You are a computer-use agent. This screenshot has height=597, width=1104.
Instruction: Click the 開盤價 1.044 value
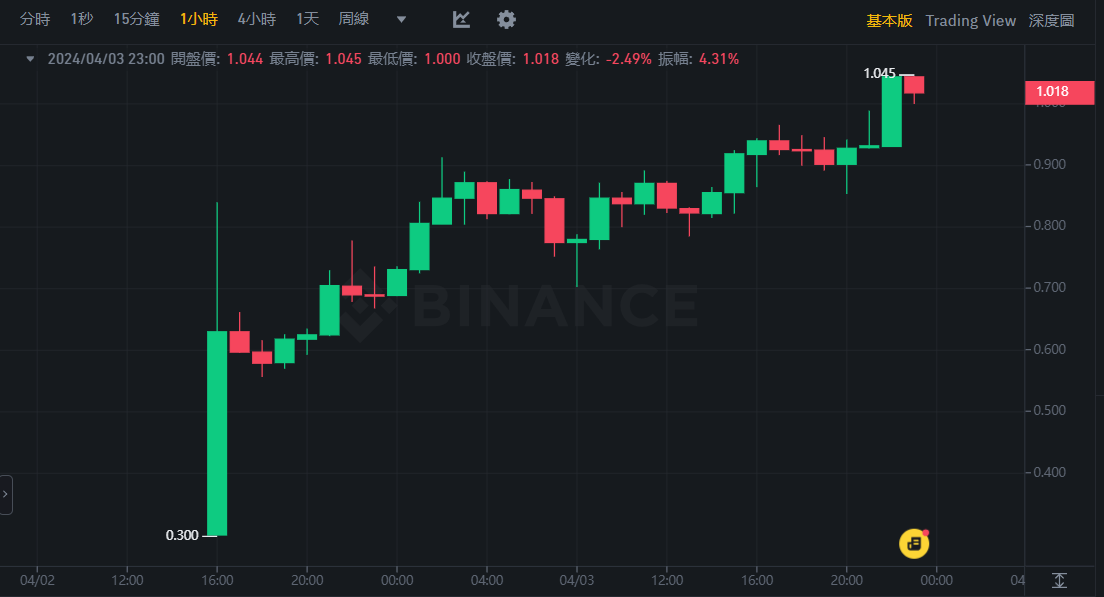(245, 59)
